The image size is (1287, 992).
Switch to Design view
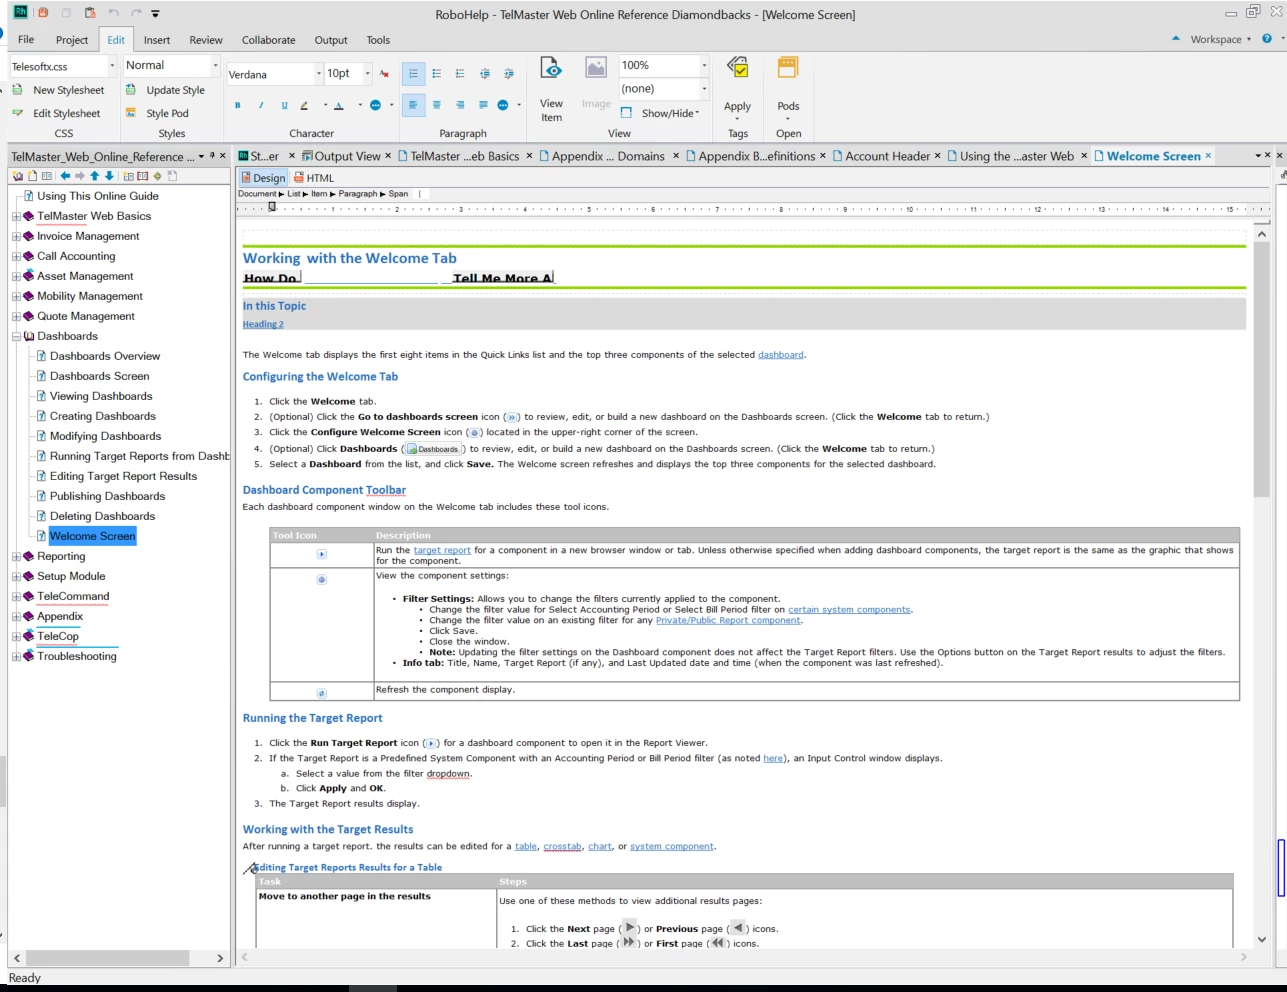pos(262,178)
